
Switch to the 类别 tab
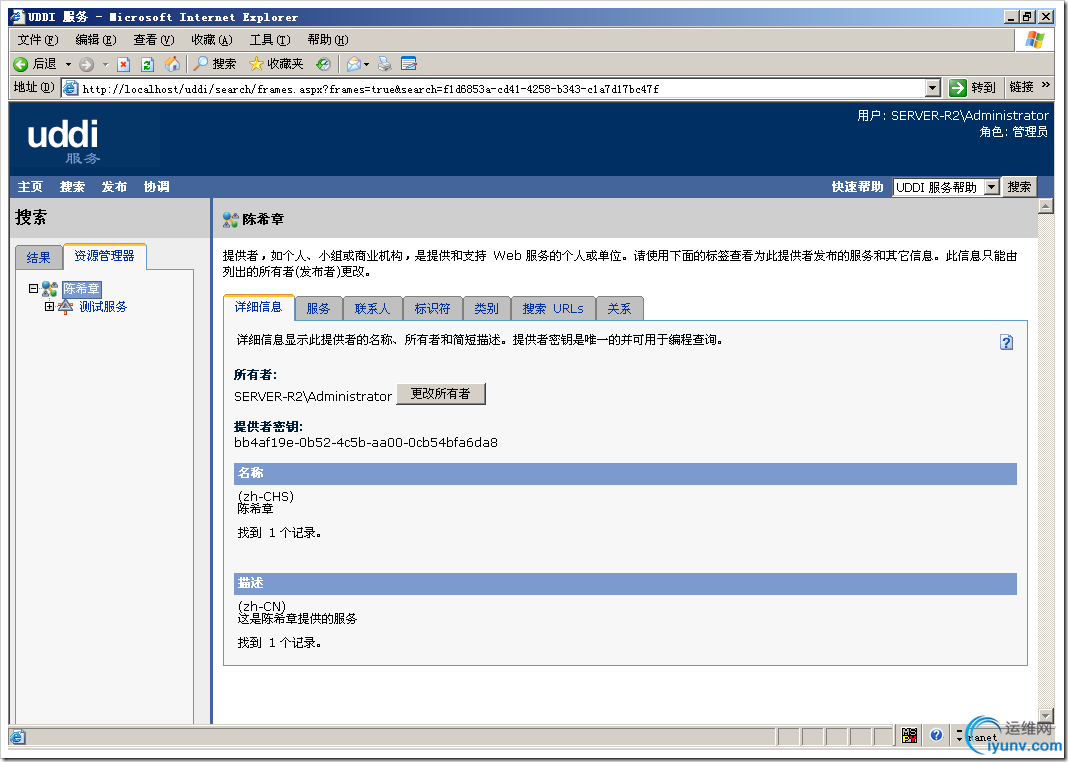click(x=486, y=308)
